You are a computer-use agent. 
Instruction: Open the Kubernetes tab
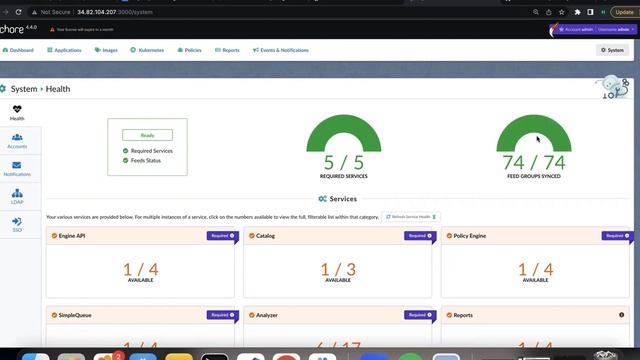tap(147, 50)
